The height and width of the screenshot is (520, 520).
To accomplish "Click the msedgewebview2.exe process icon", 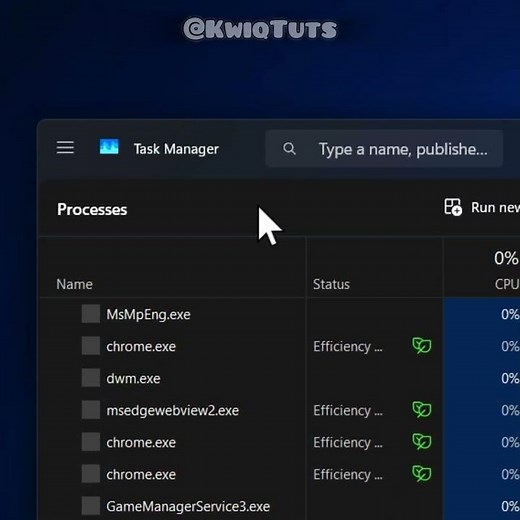I will pyautogui.click(x=91, y=410).
